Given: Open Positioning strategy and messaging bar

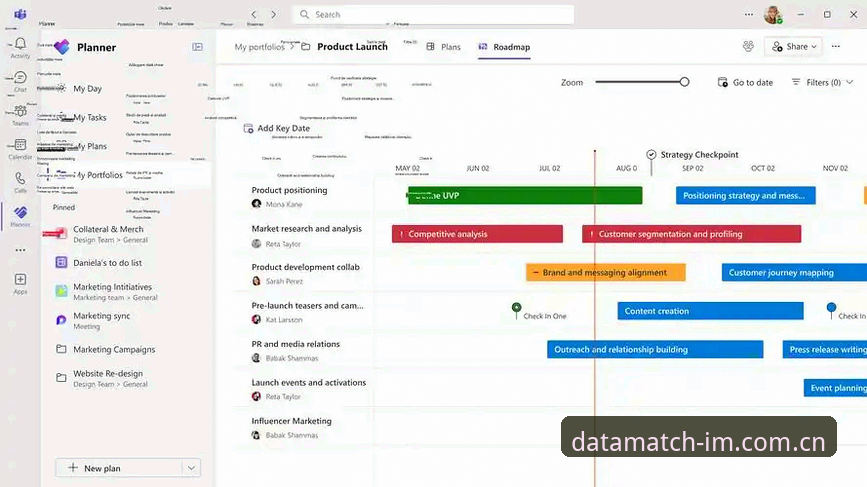Looking at the screenshot, I should coord(745,195).
